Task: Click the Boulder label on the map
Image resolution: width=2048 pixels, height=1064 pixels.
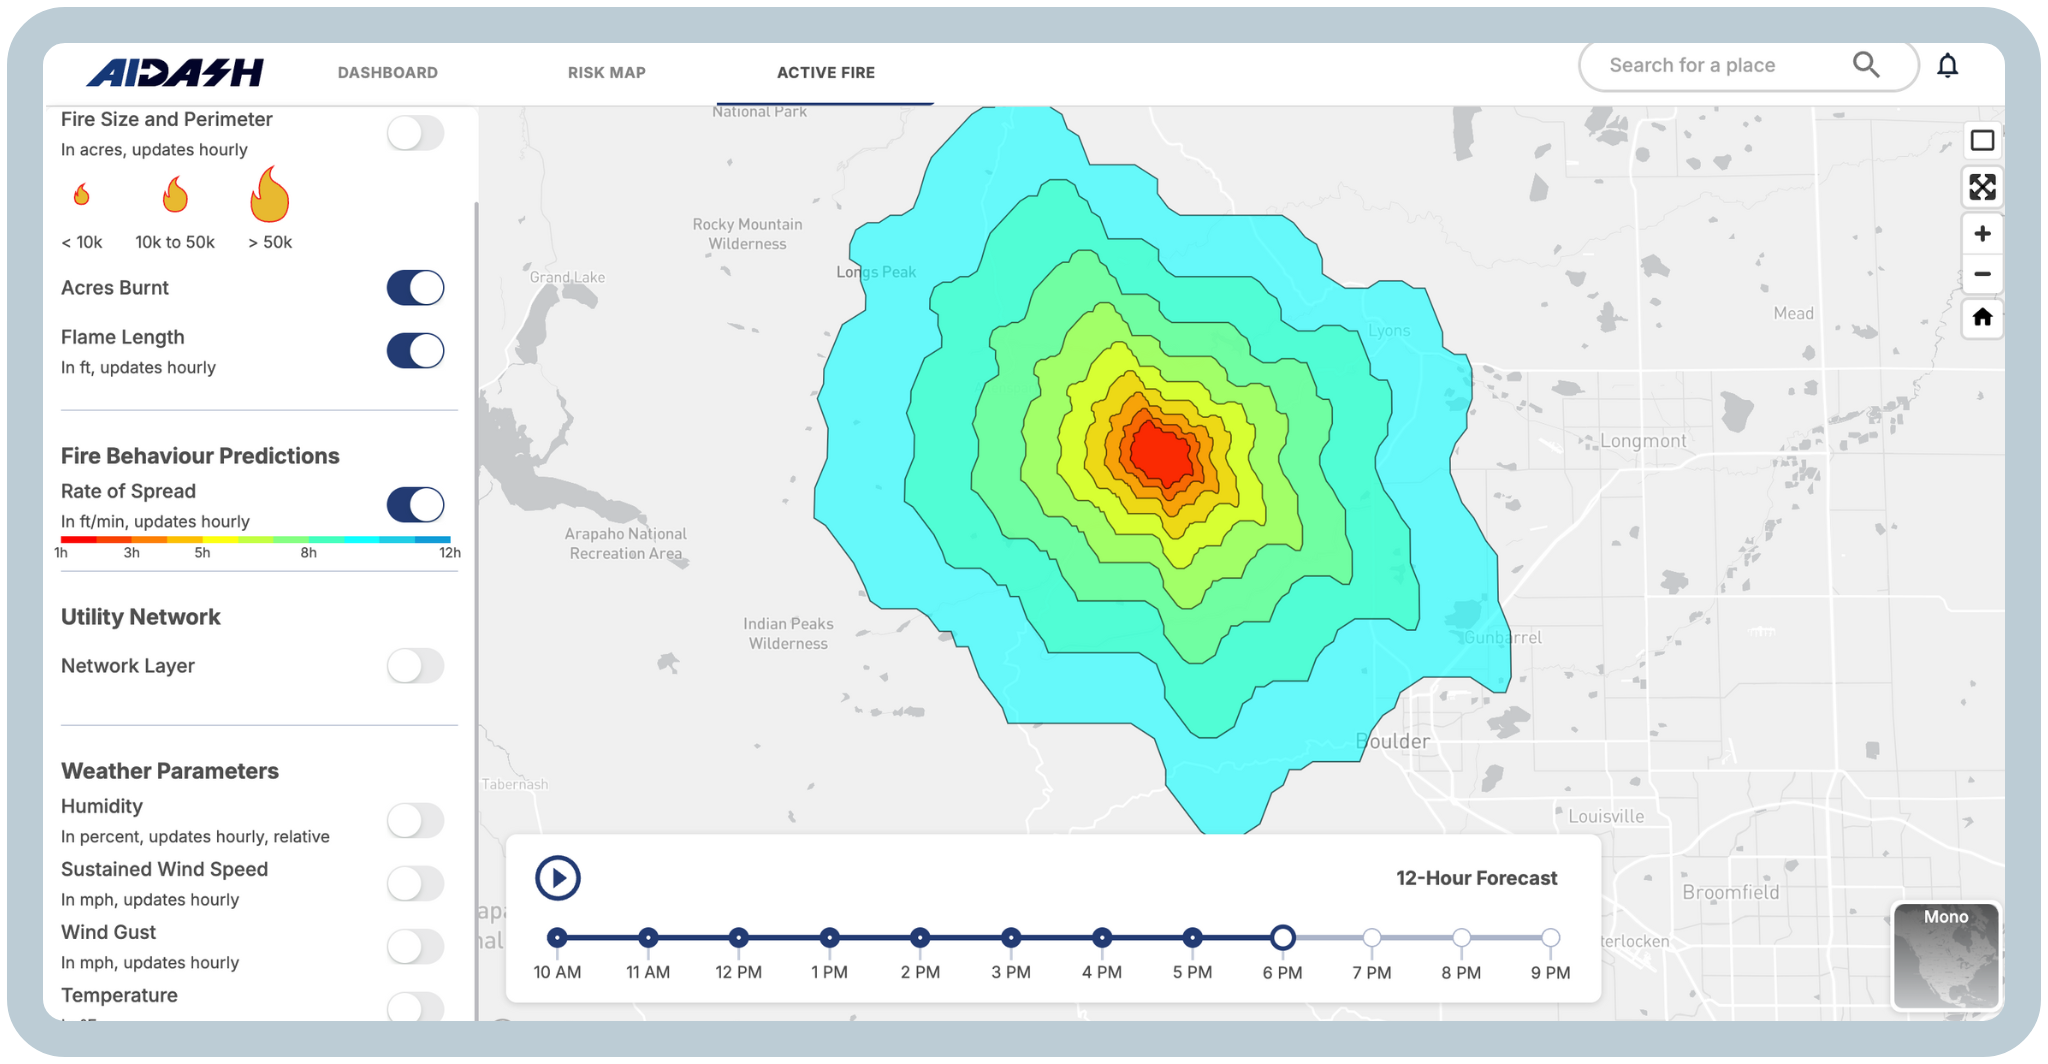Action: (x=1392, y=741)
